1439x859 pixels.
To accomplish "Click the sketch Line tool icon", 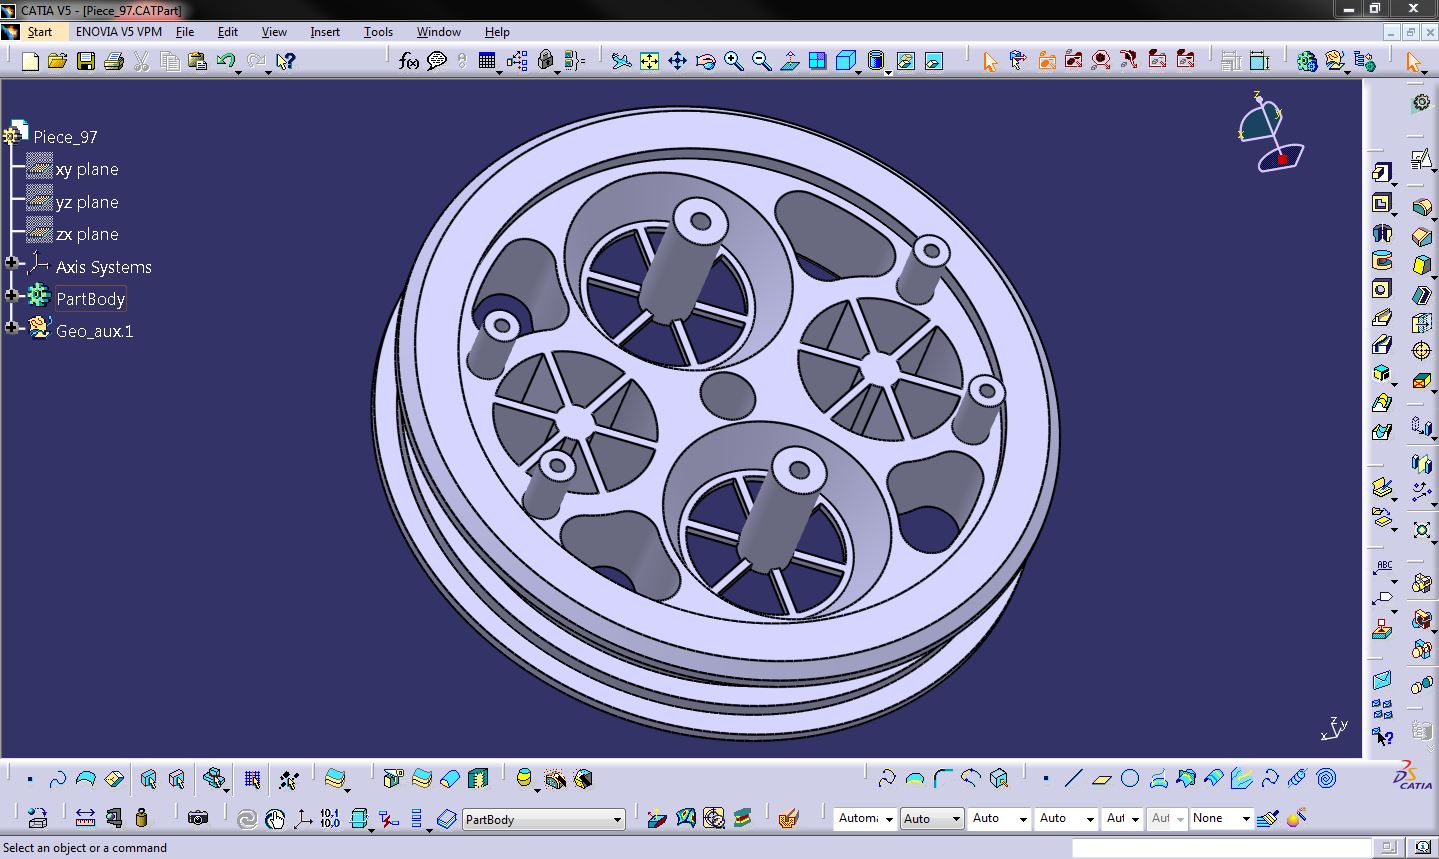I will click(x=1074, y=778).
